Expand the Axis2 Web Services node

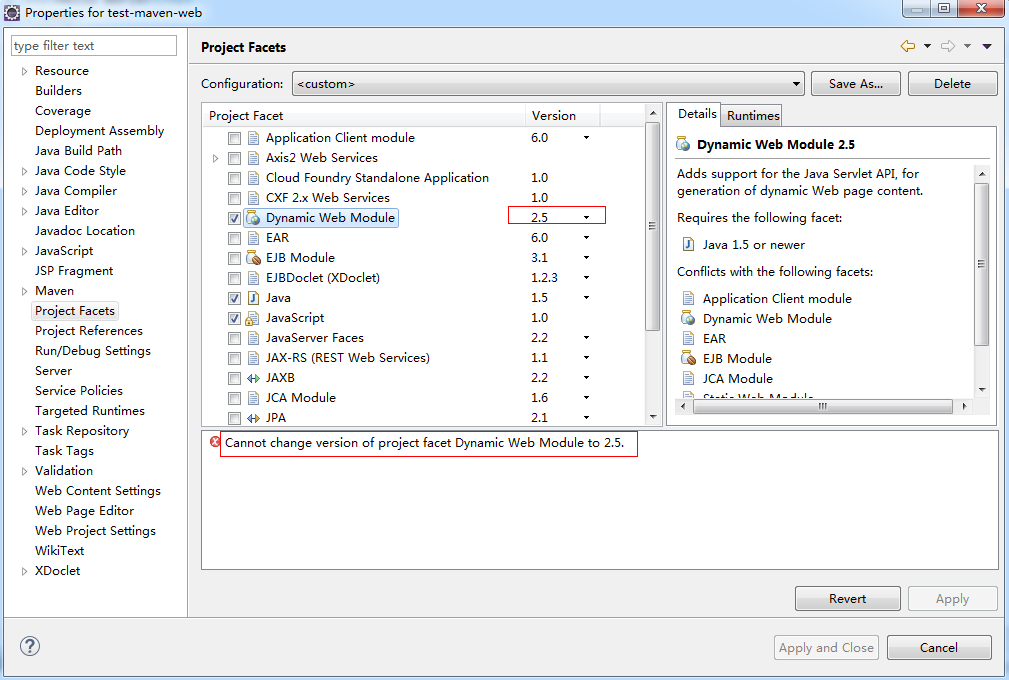point(216,158)
